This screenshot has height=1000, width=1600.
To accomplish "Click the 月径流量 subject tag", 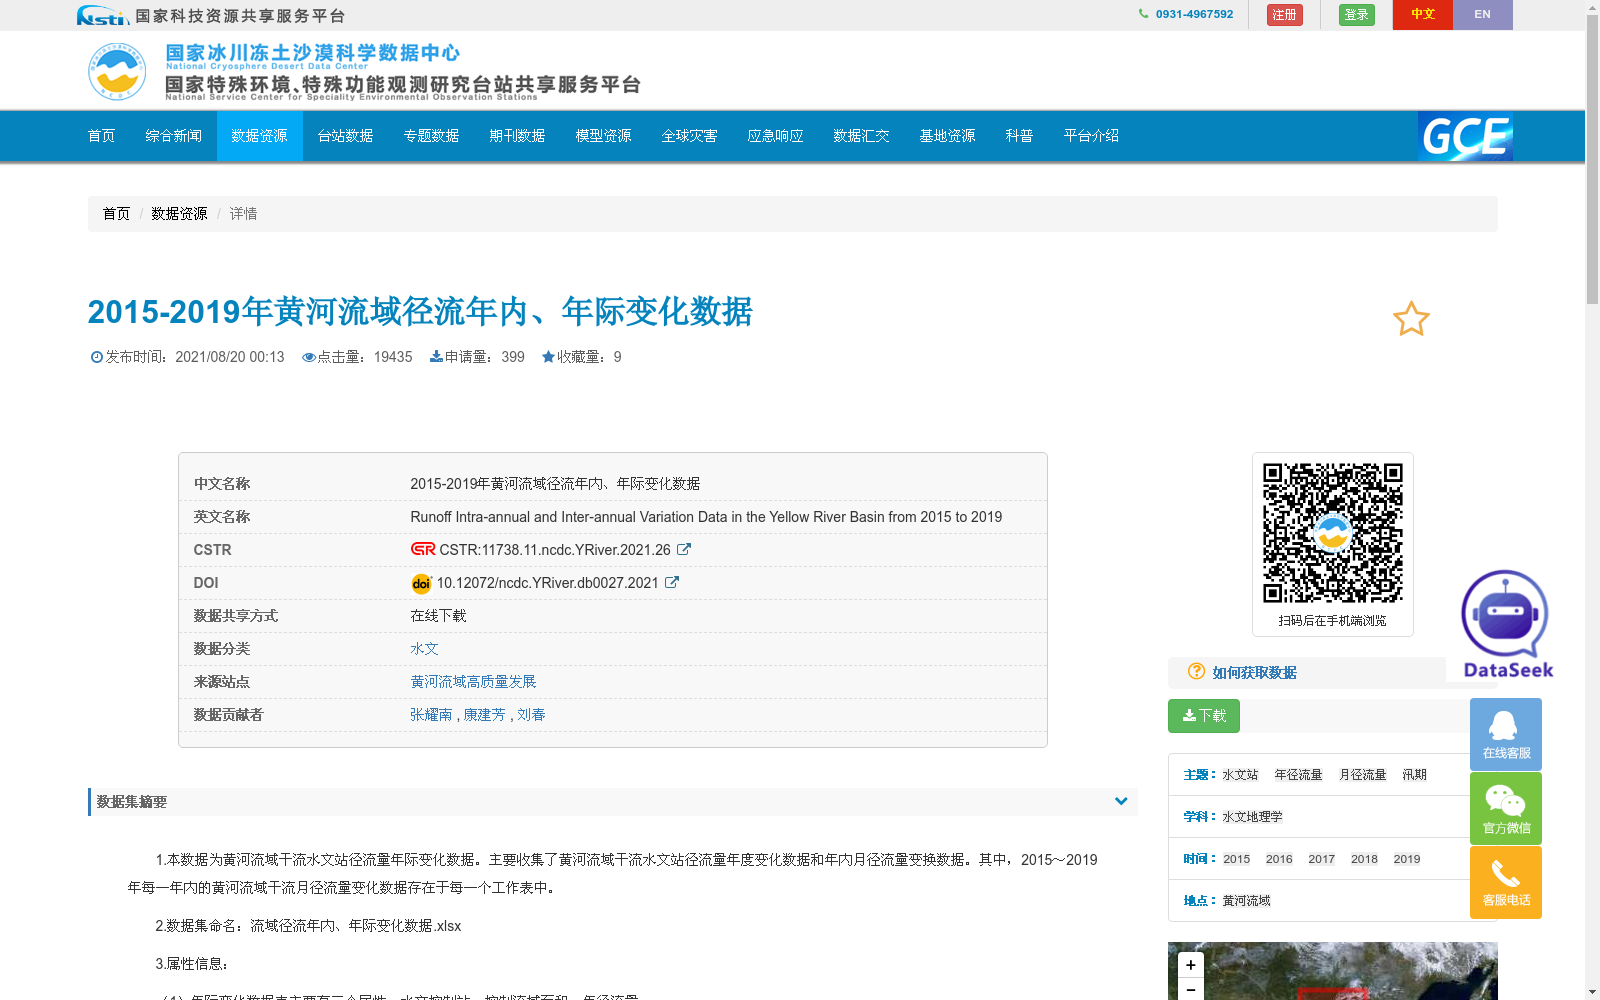I will pos(1362,775).
